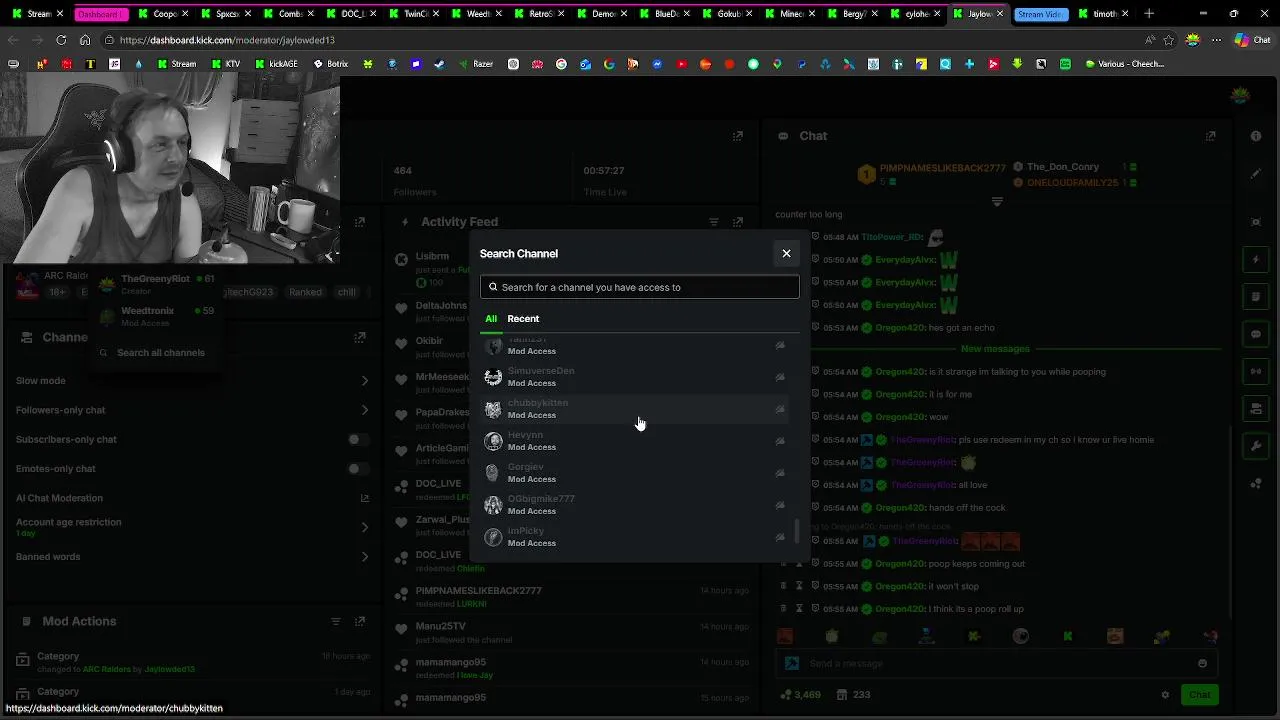Open the emoji picker in the chat box

pos(1202,663)
